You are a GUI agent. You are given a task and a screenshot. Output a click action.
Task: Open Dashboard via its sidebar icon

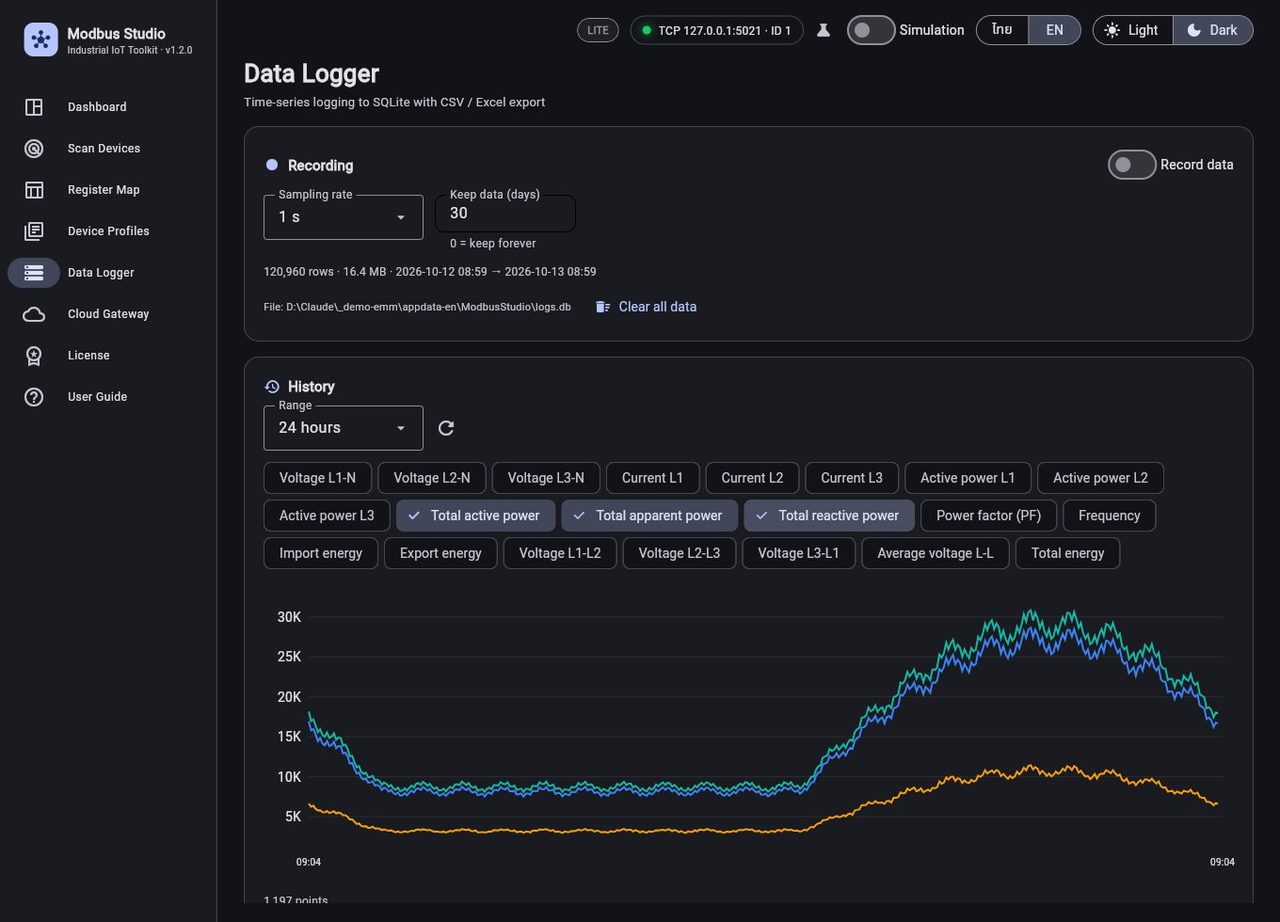(34, 107)
